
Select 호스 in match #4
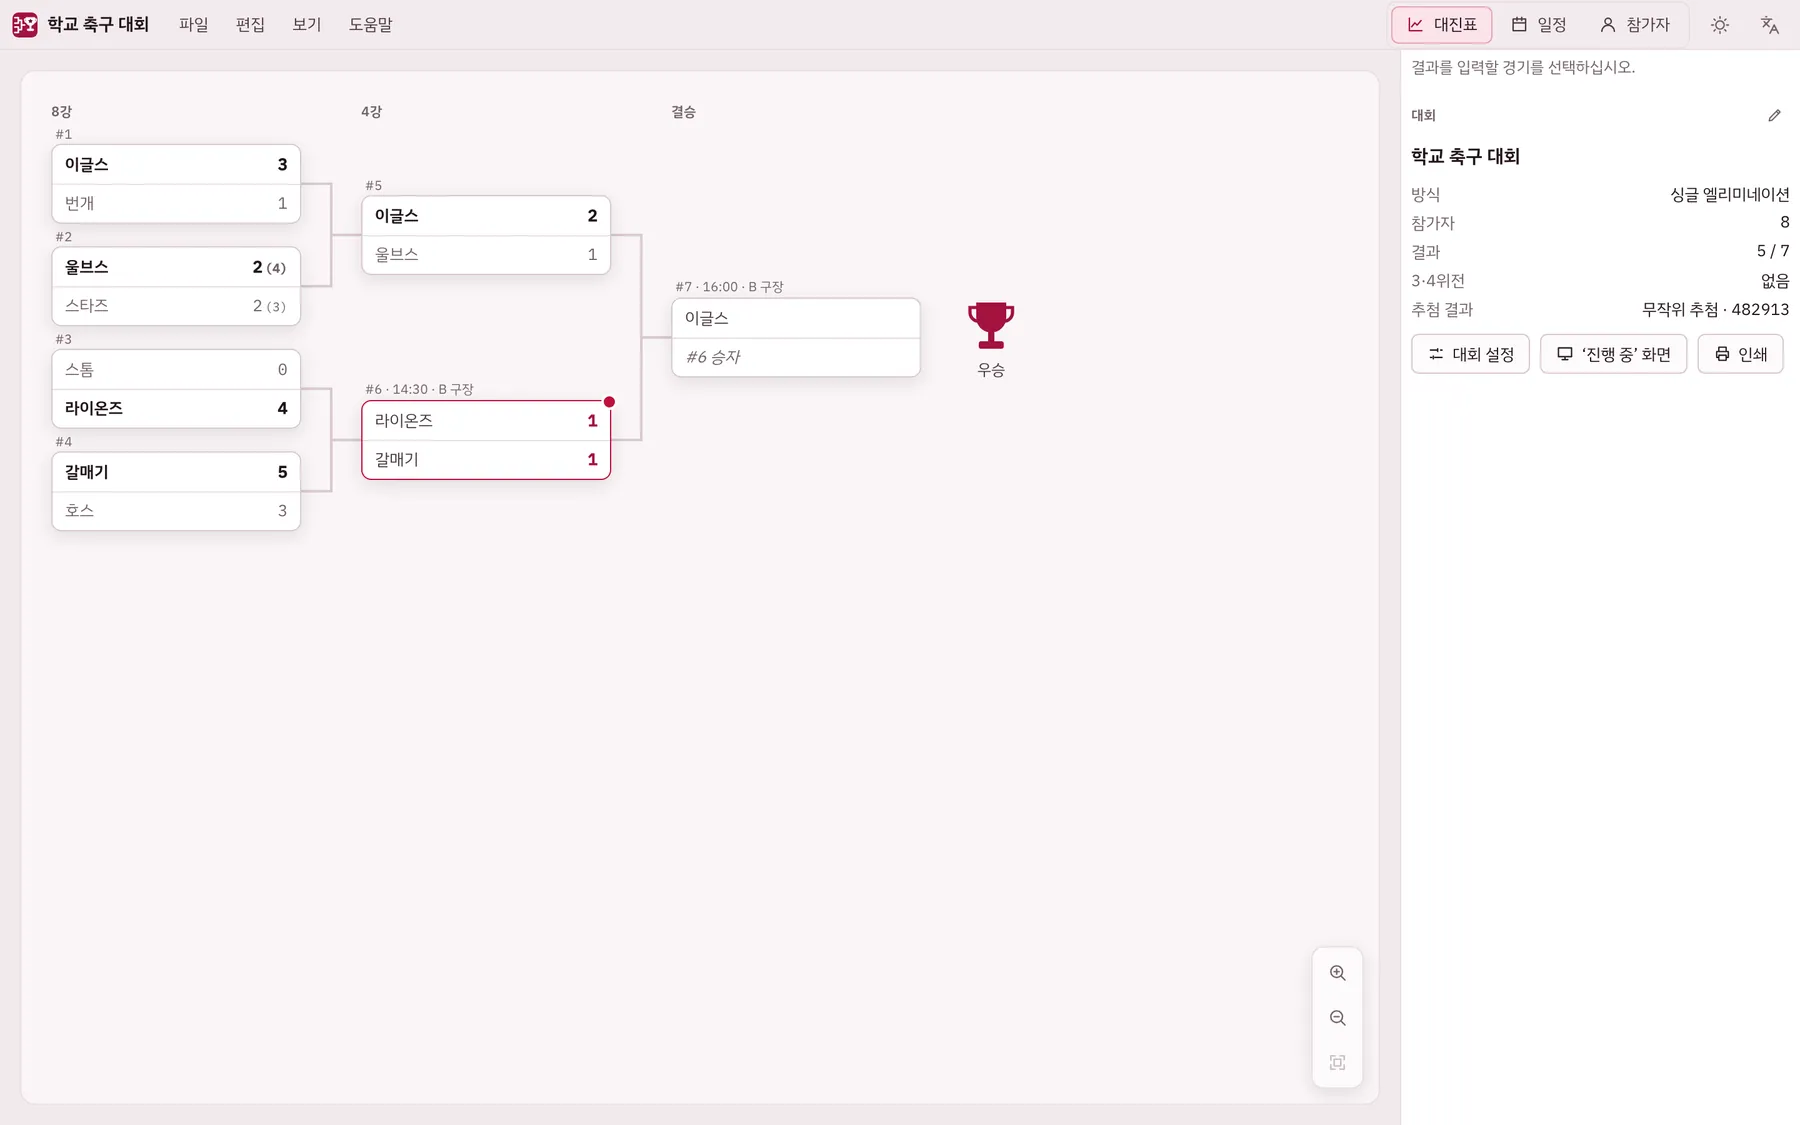pyautogui.click(x=176, y=511)
